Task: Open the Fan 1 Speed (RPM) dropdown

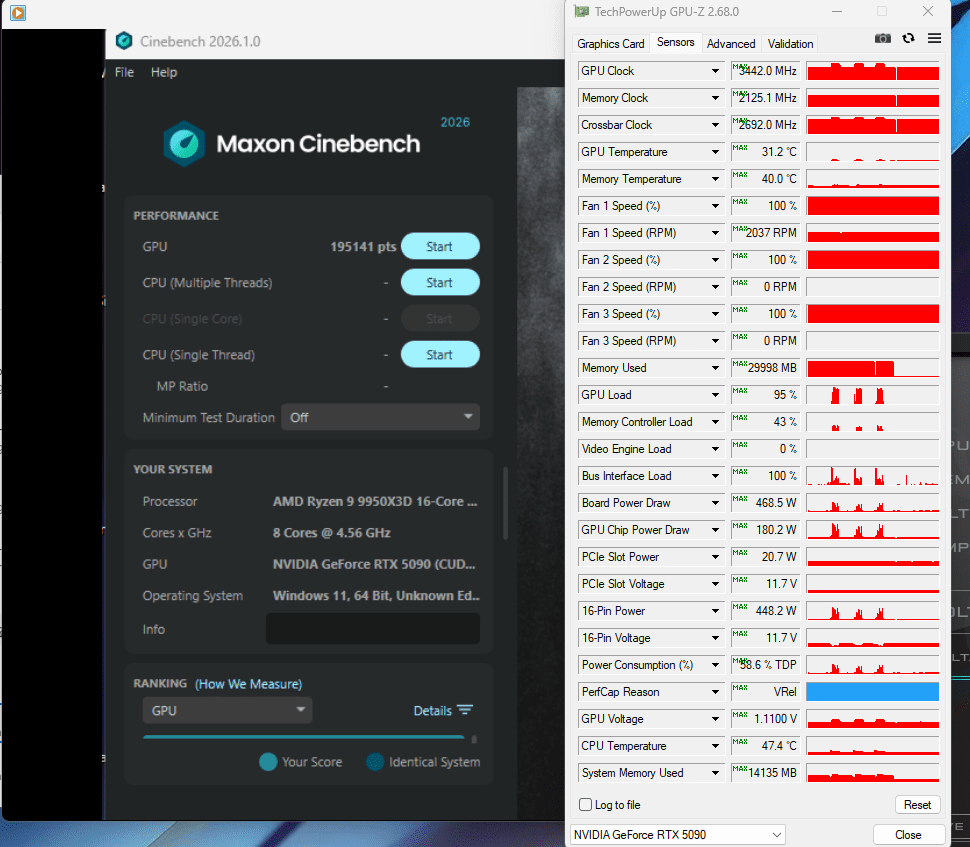Action: (715, 233)
